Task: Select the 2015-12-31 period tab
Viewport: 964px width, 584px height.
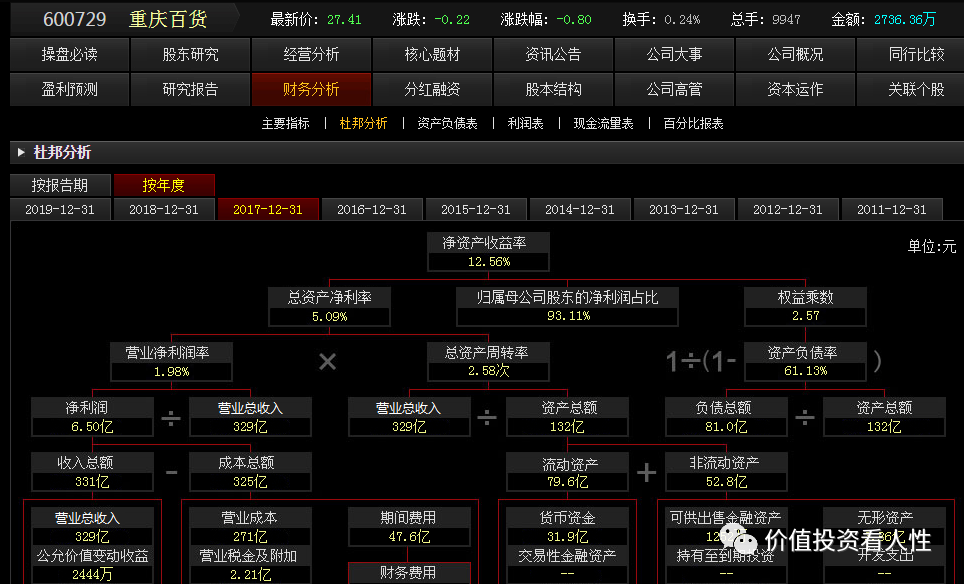Action: (476, 210)
